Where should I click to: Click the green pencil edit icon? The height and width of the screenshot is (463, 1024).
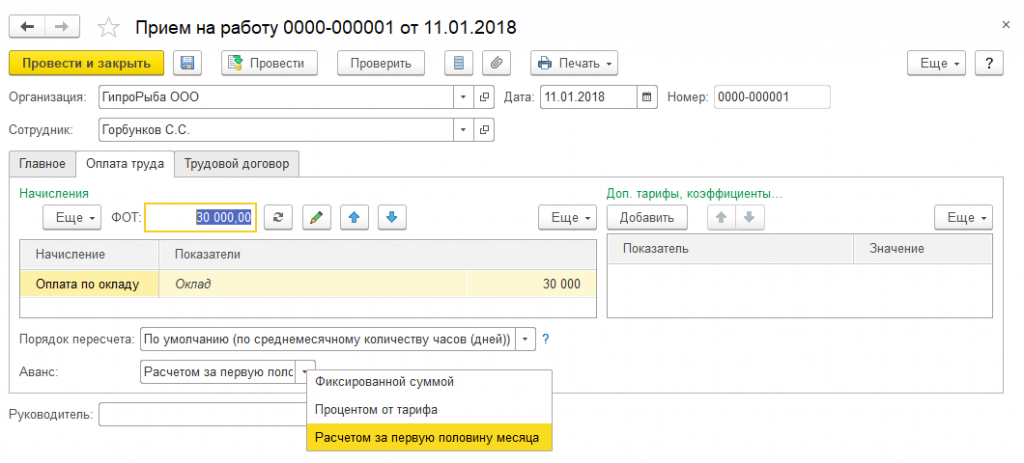click(x=316, y=217)
